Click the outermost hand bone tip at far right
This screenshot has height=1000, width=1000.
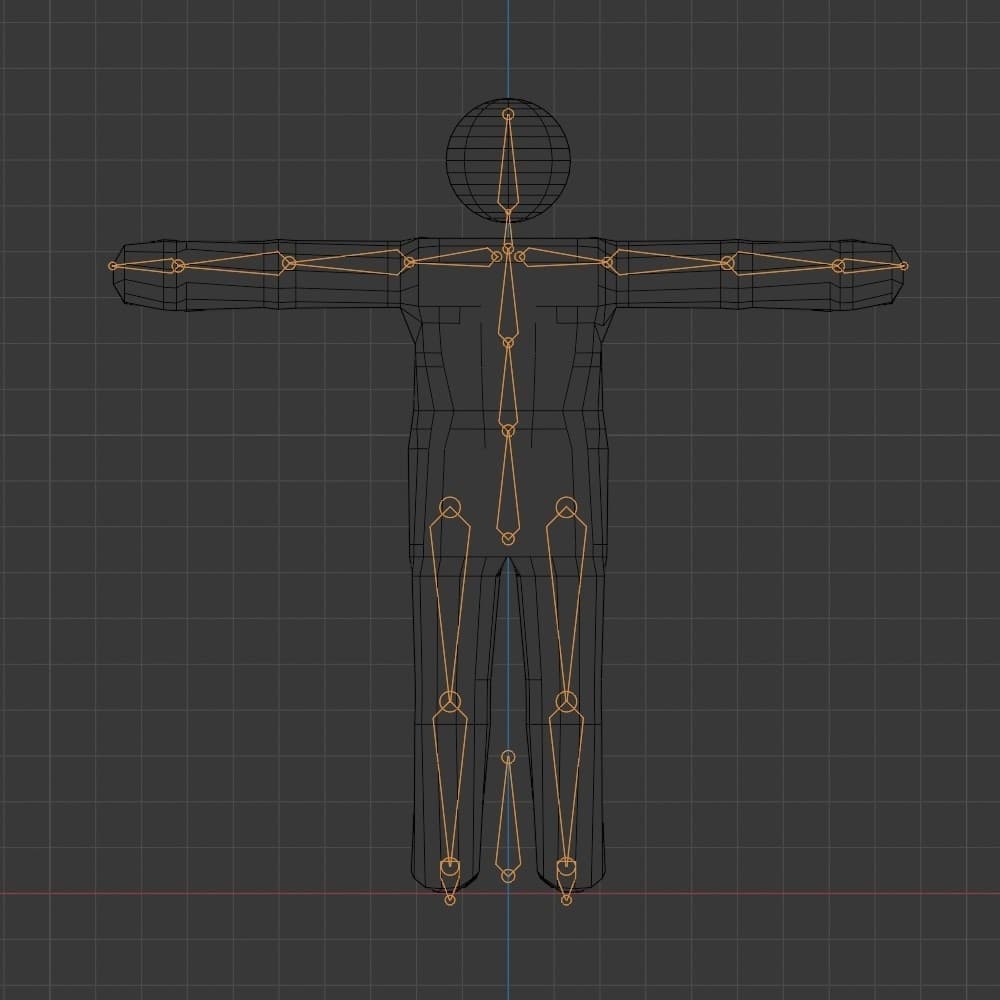coord(904,266)
